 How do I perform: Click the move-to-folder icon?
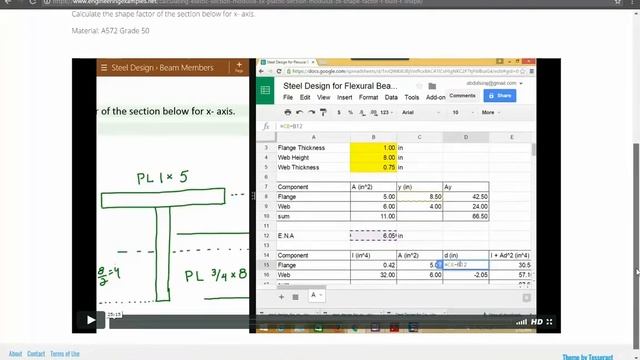pos(432,86)
